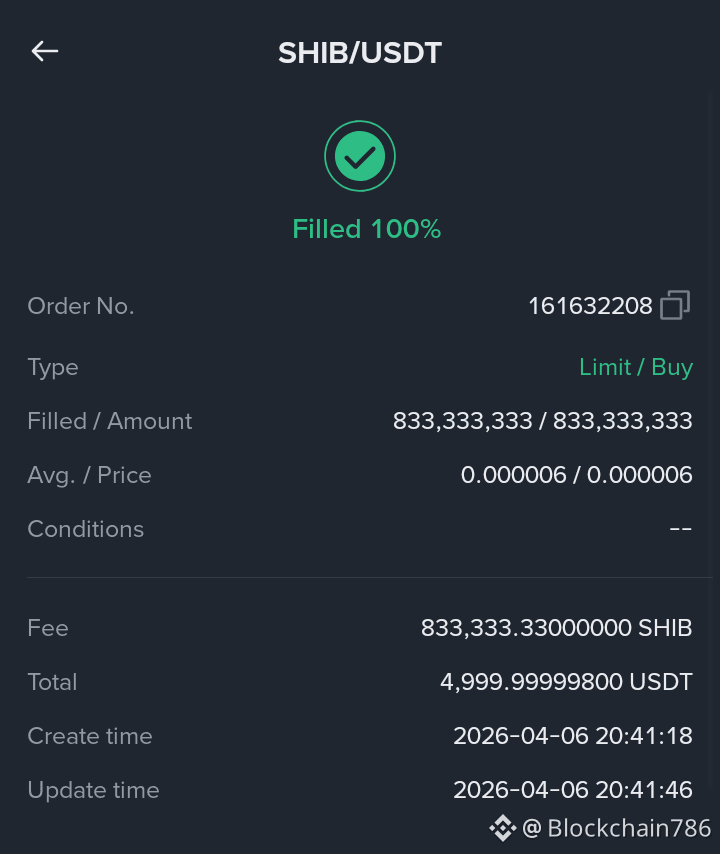Click the Limit / Buy type value
Viewport: 720px width, 854px height.
tap(636, 367)
